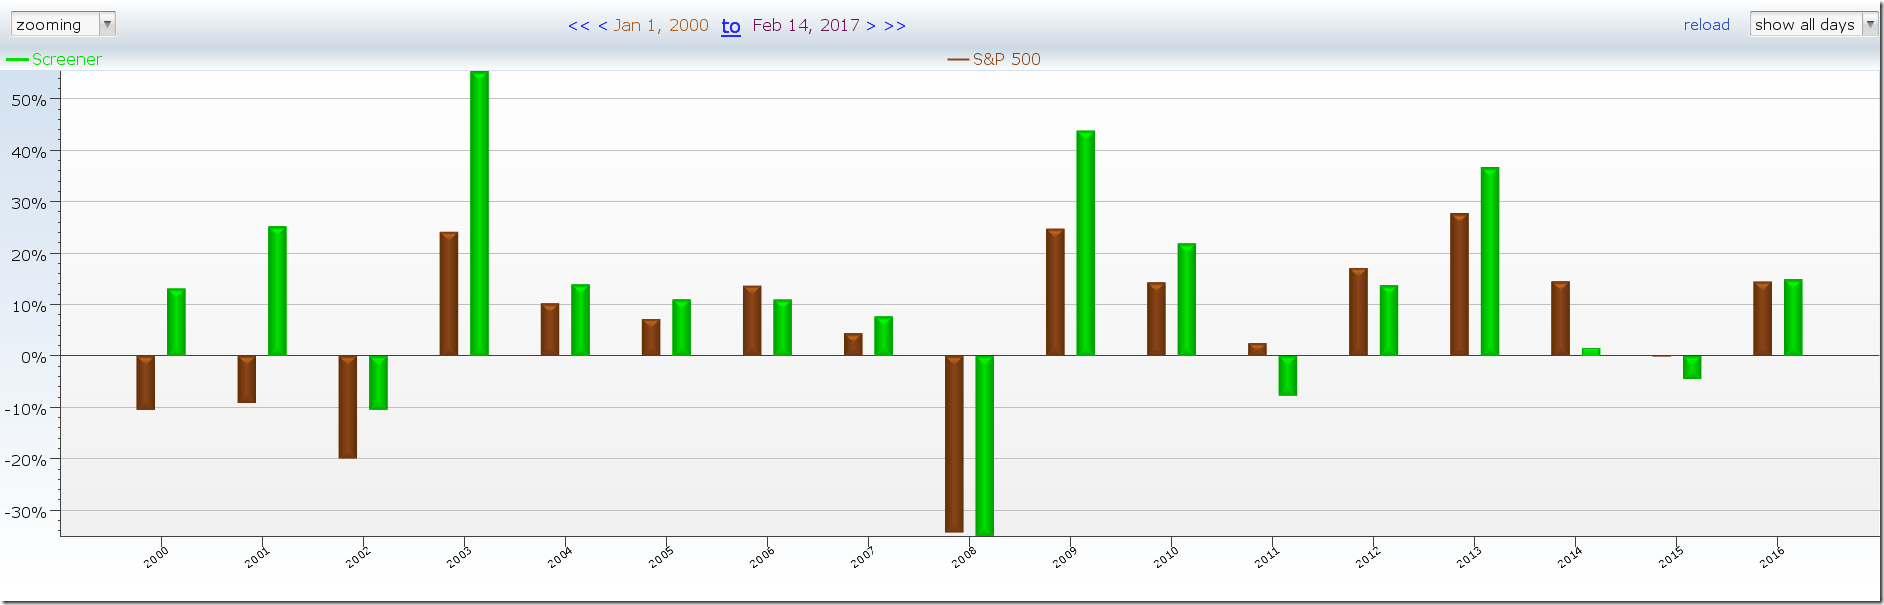Viewport: 1884px width, 605px height.
Task: Select the brown S&P 500 bar for 2010
Action: 1156,319
